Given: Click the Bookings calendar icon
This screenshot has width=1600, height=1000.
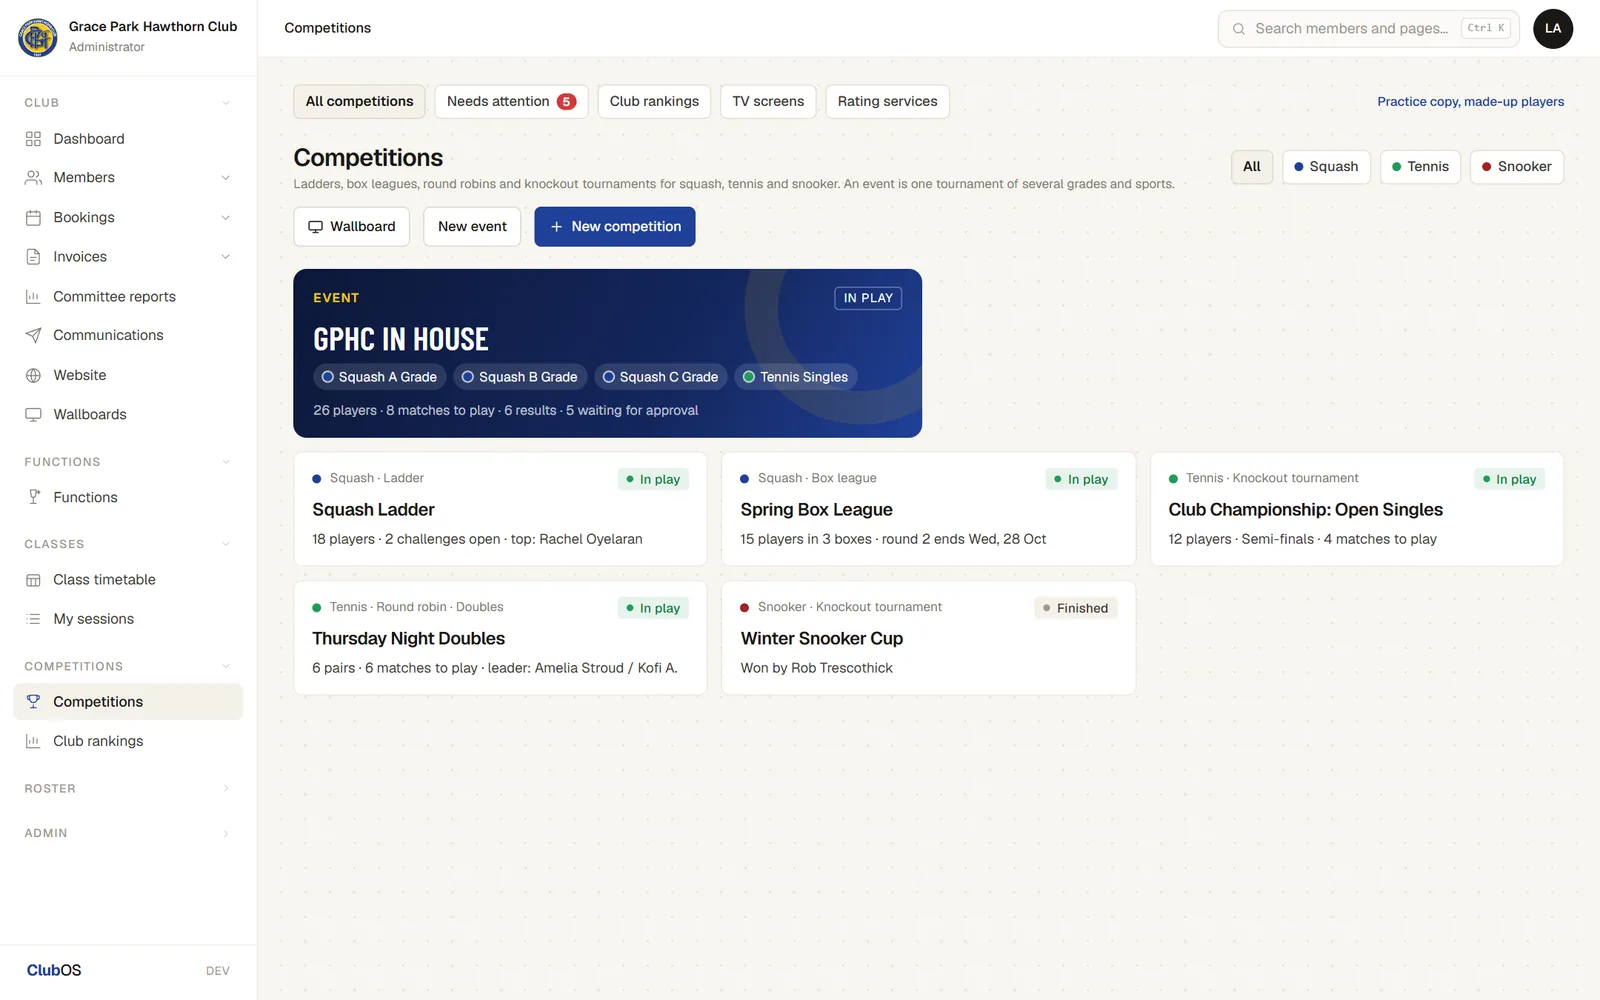Looking at the screenshot, I should (x=33, y=218).
